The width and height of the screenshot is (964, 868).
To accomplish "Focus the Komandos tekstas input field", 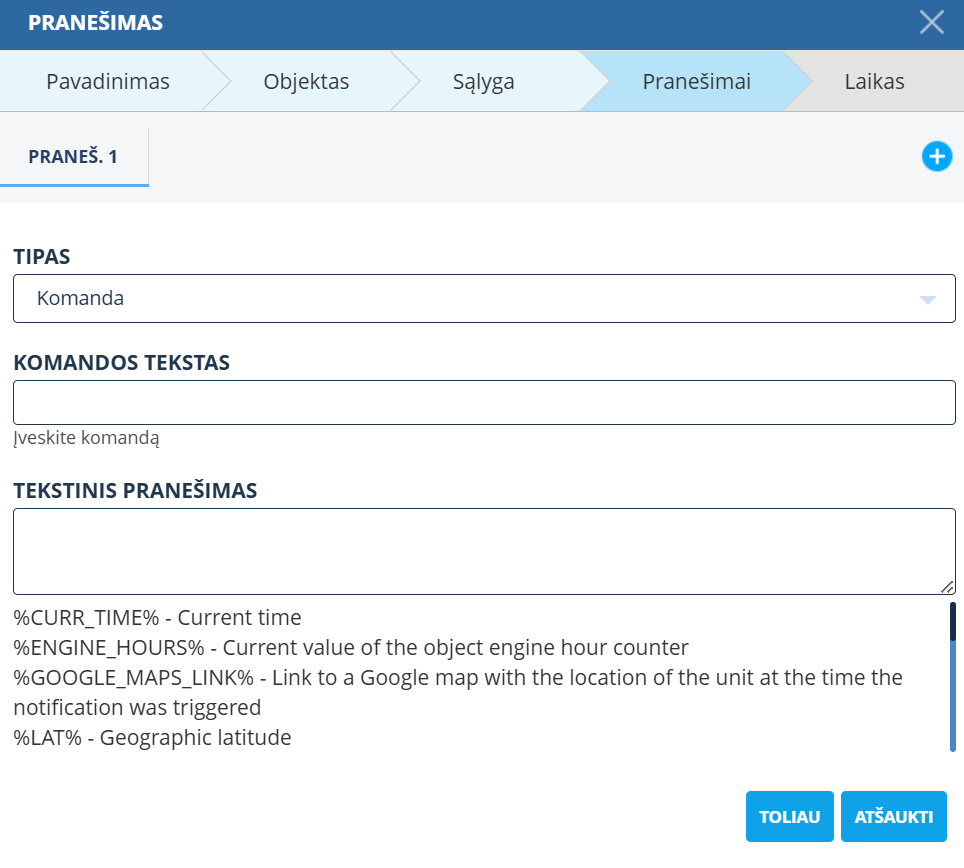I will tap(484, 403).
